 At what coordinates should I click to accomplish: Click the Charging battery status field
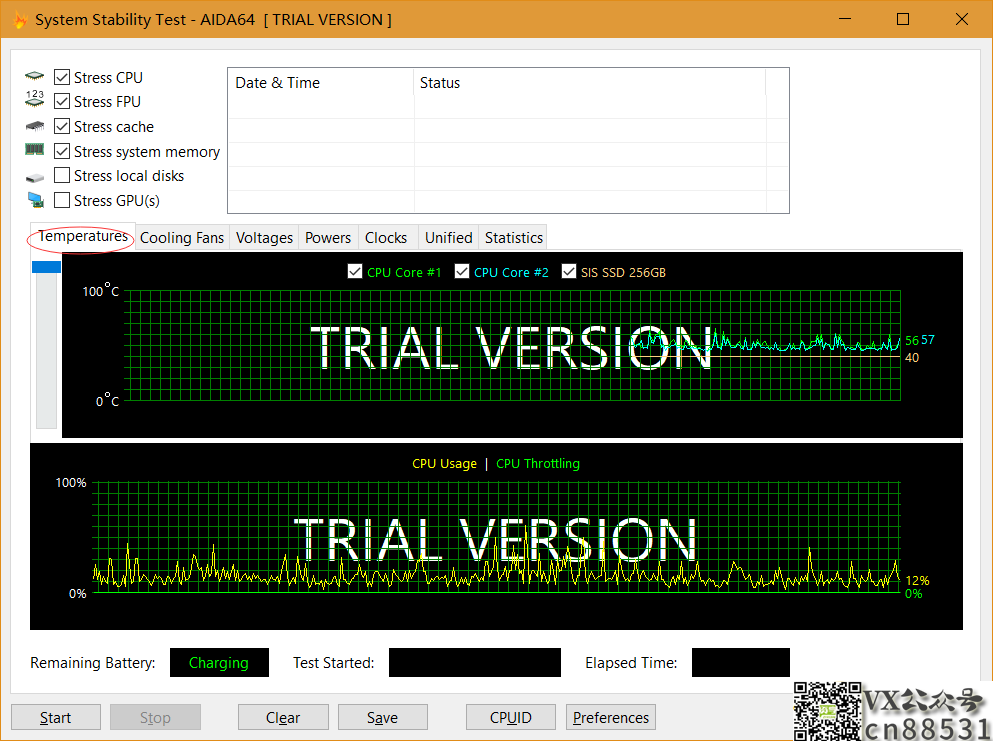(219, 662)
